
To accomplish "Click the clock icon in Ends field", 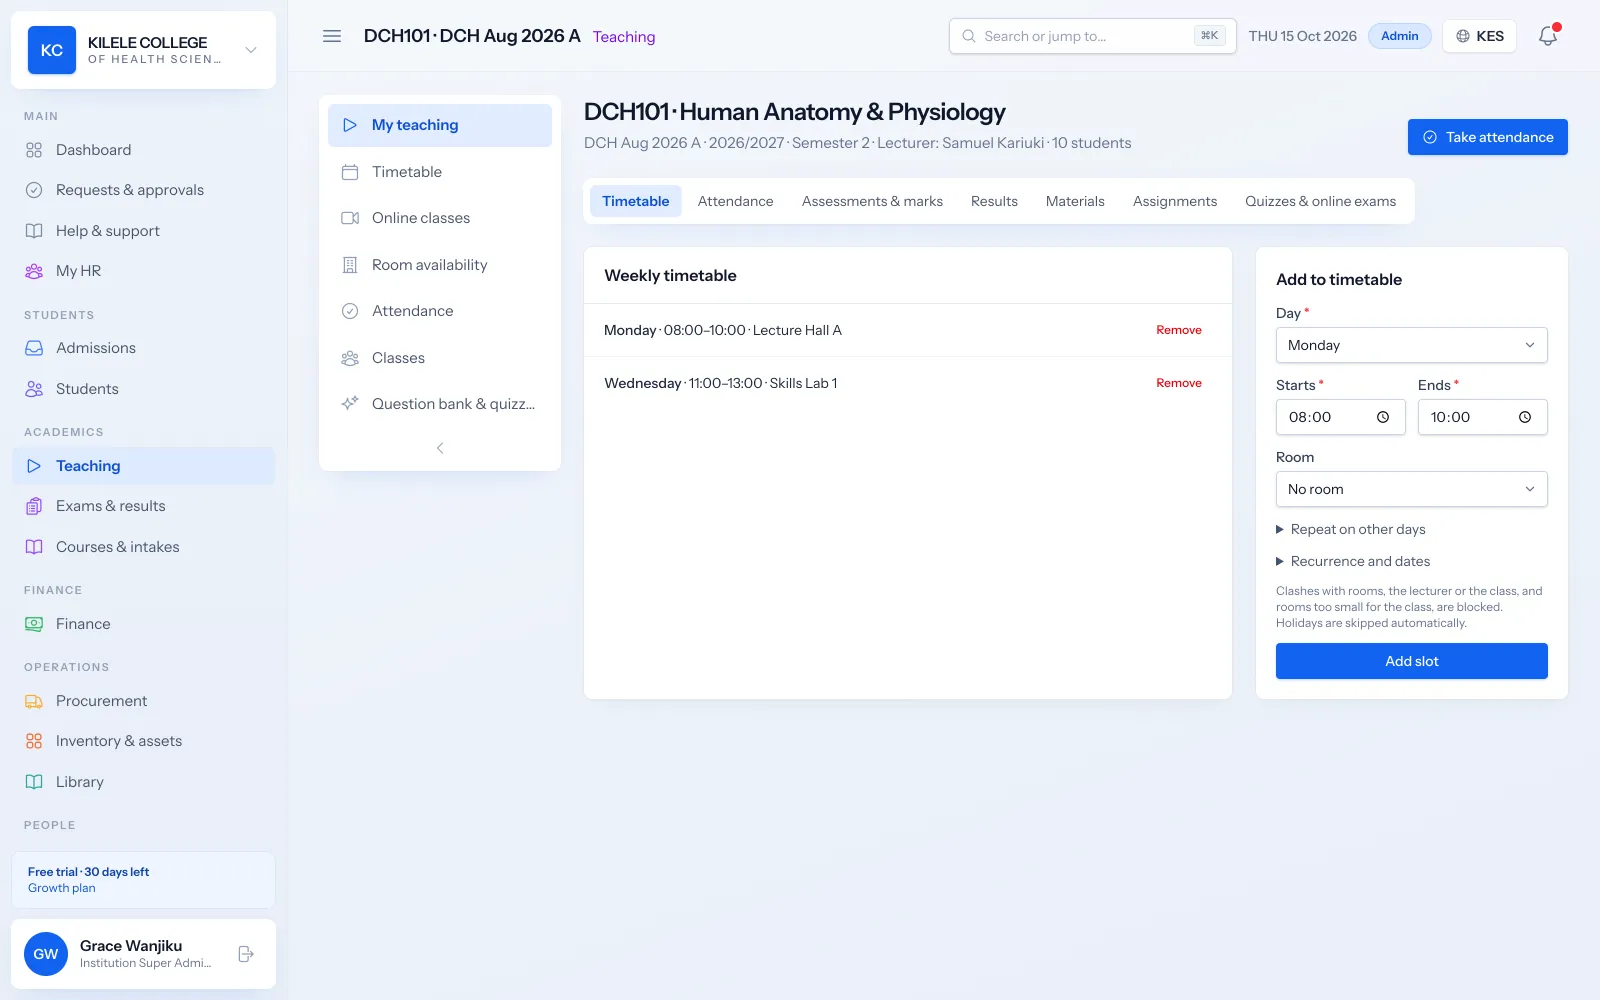I will (1525, 417).
